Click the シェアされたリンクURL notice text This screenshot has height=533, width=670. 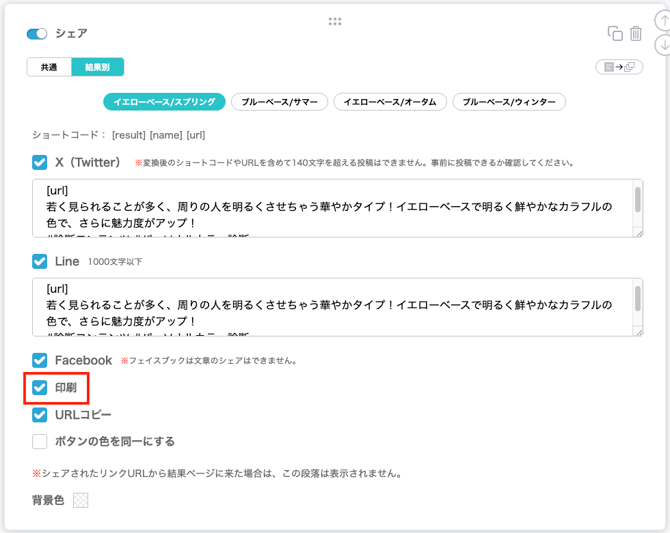(217, 473)
